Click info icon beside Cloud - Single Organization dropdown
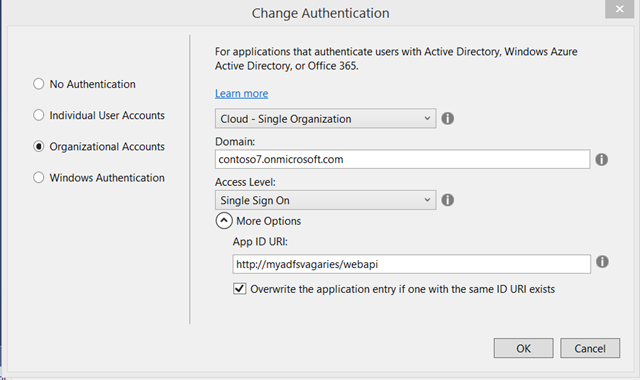Viewport: 640px width, 380px height. [x=447, y=118]
